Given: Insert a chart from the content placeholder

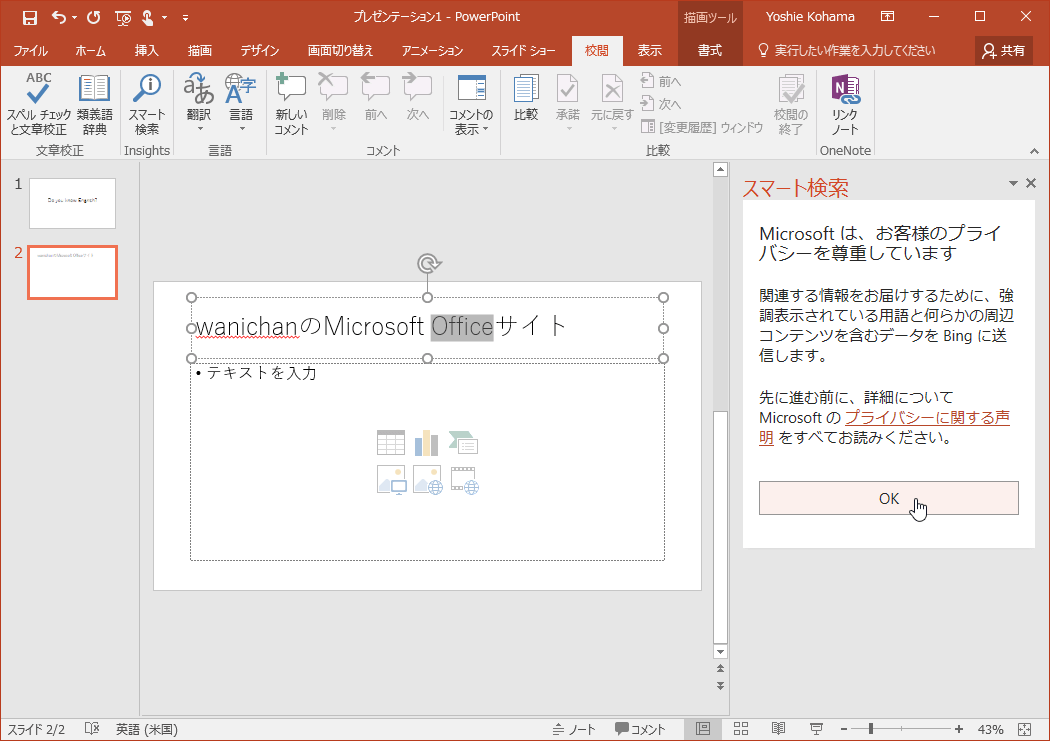Looking at the screenshot, I should coord(427,442).
